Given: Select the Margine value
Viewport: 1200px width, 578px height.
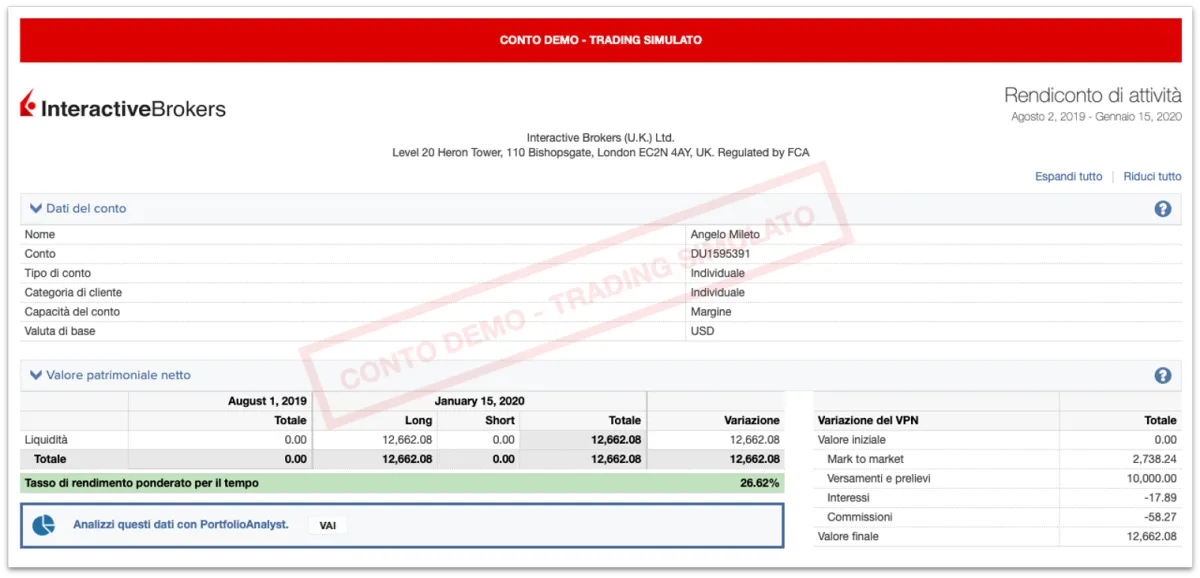Looking at the screenshot, I should click(711, 312).
